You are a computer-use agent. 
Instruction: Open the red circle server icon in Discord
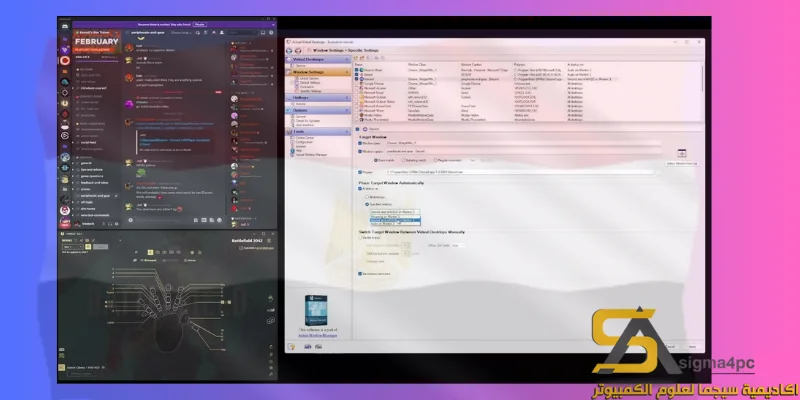pyautogui.click(x=65, y=61)
